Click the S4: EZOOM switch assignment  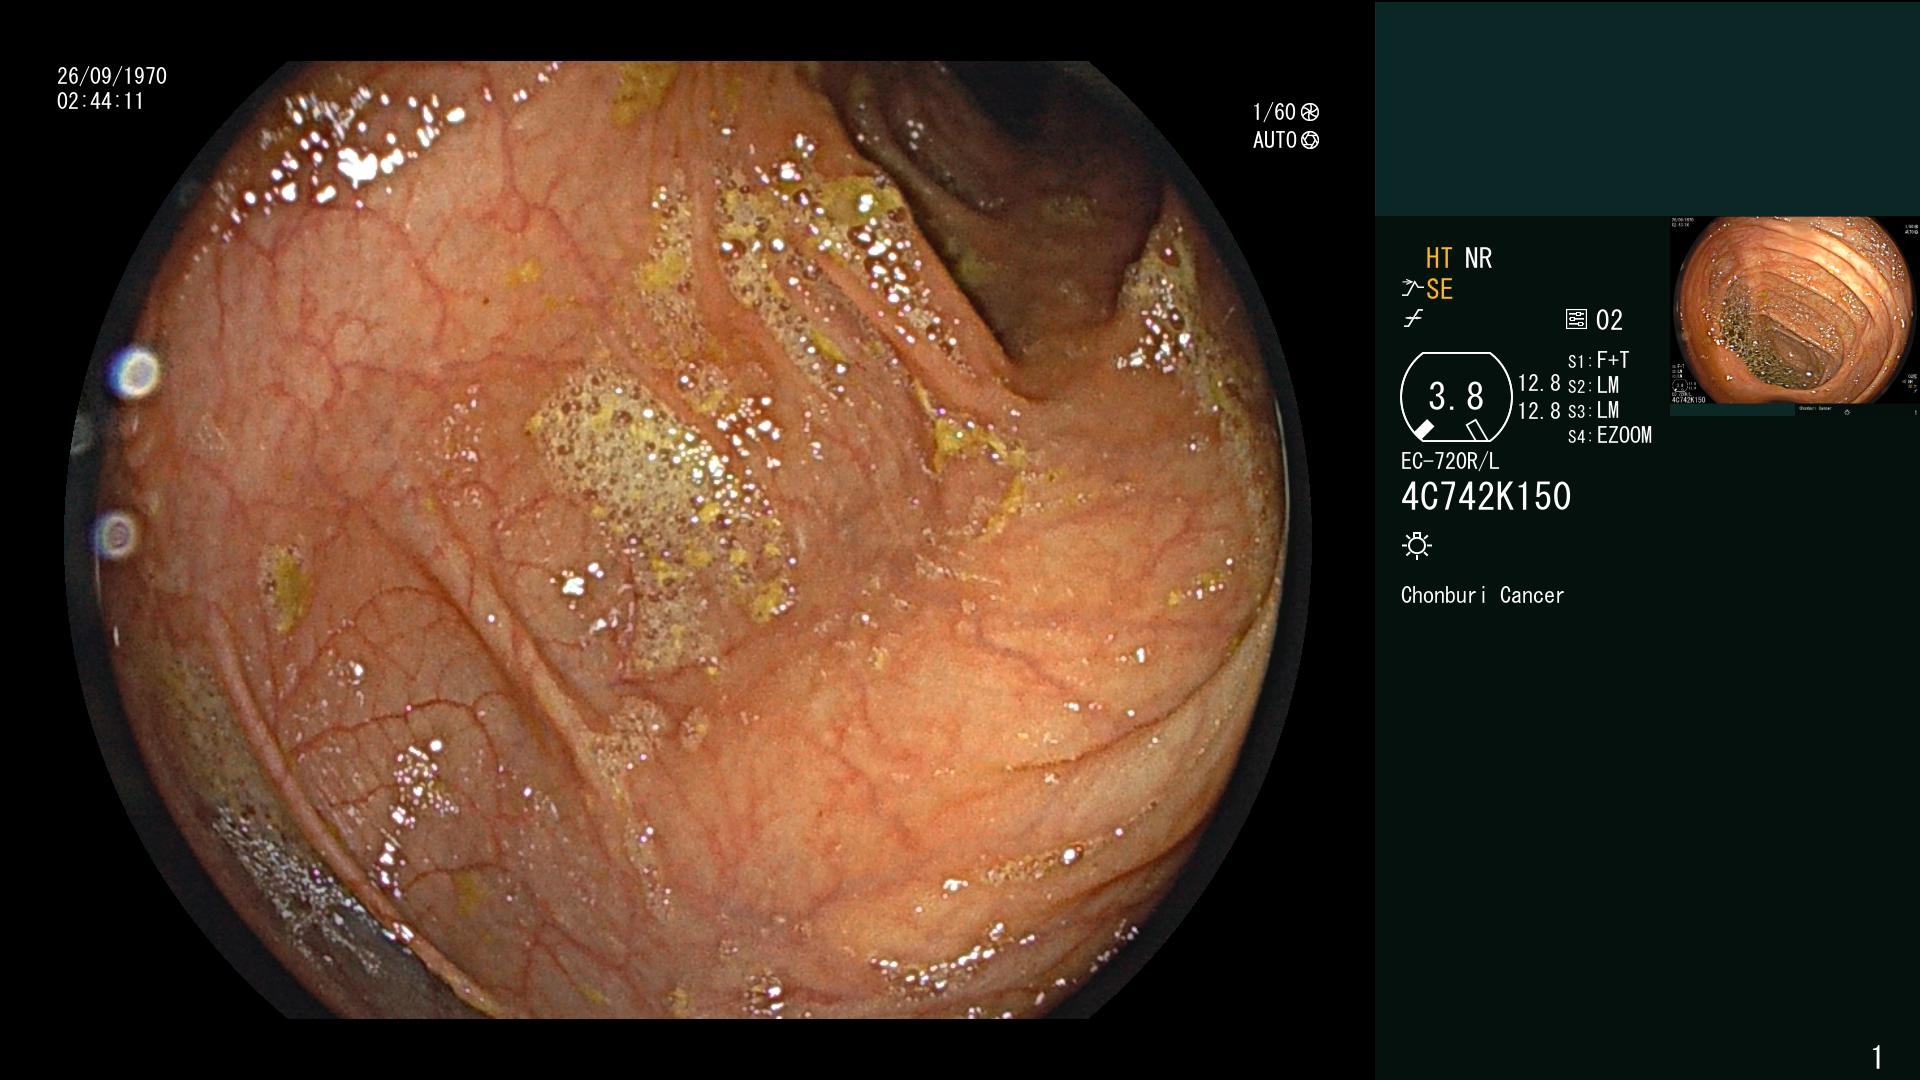click(x=1609, y=435)
